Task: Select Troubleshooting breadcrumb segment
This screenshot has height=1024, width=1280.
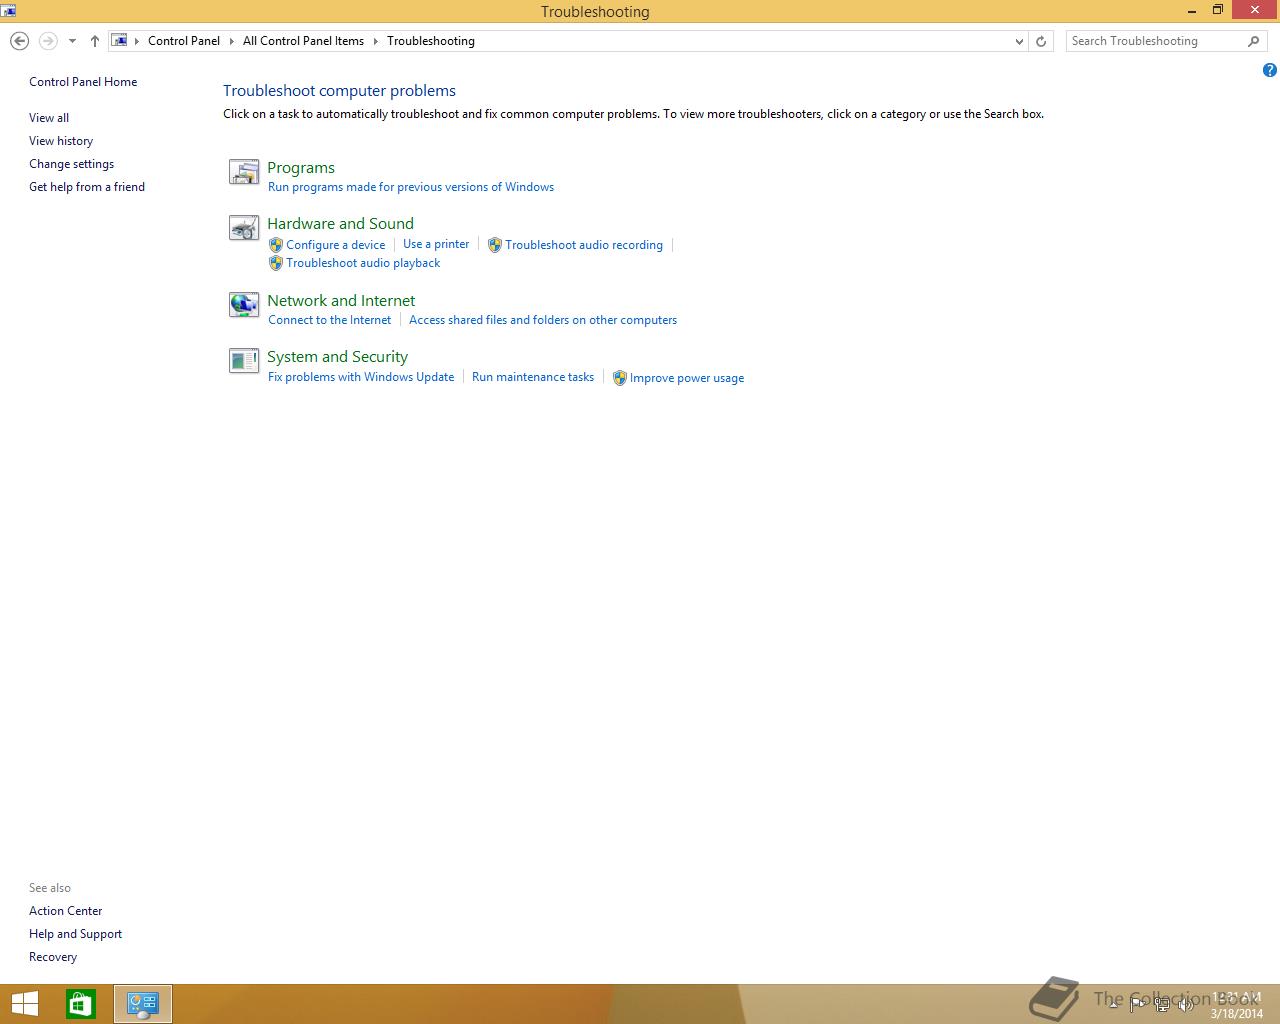Action: (x=431, y=41)
